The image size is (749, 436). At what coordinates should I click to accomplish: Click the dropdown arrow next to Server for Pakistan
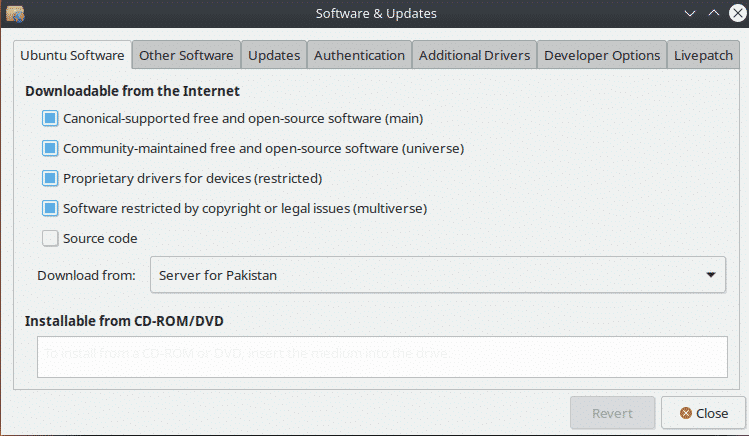tap(711, 275)
